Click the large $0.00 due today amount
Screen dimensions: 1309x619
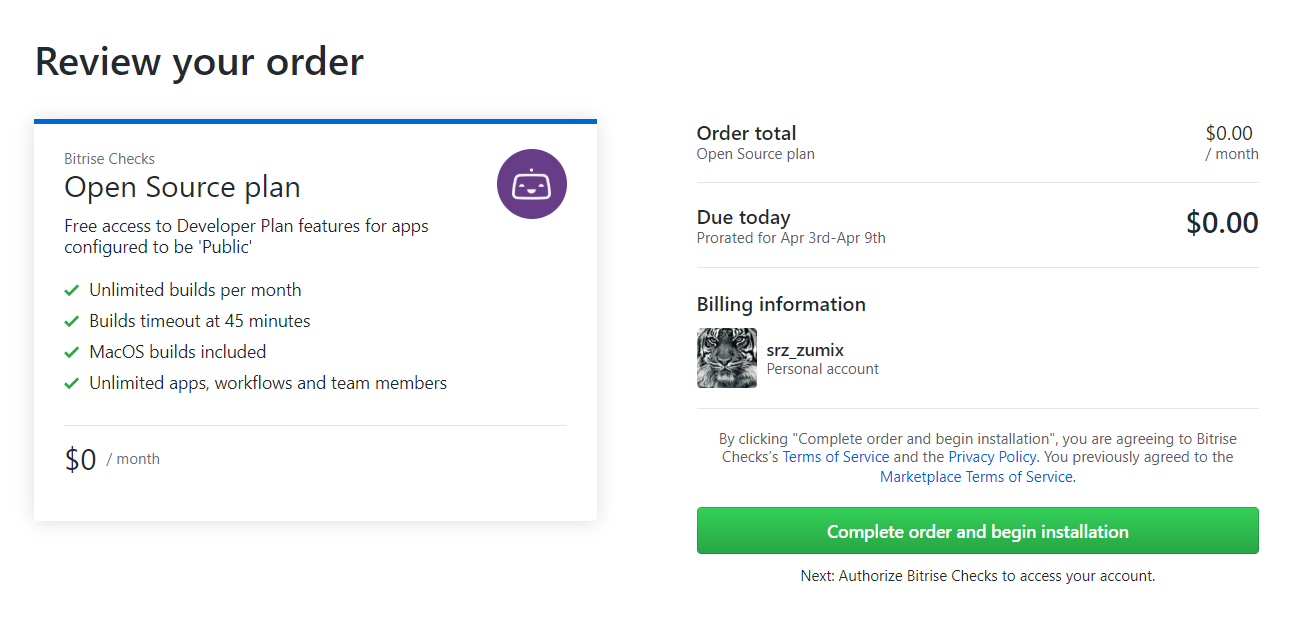point(1222,223)
